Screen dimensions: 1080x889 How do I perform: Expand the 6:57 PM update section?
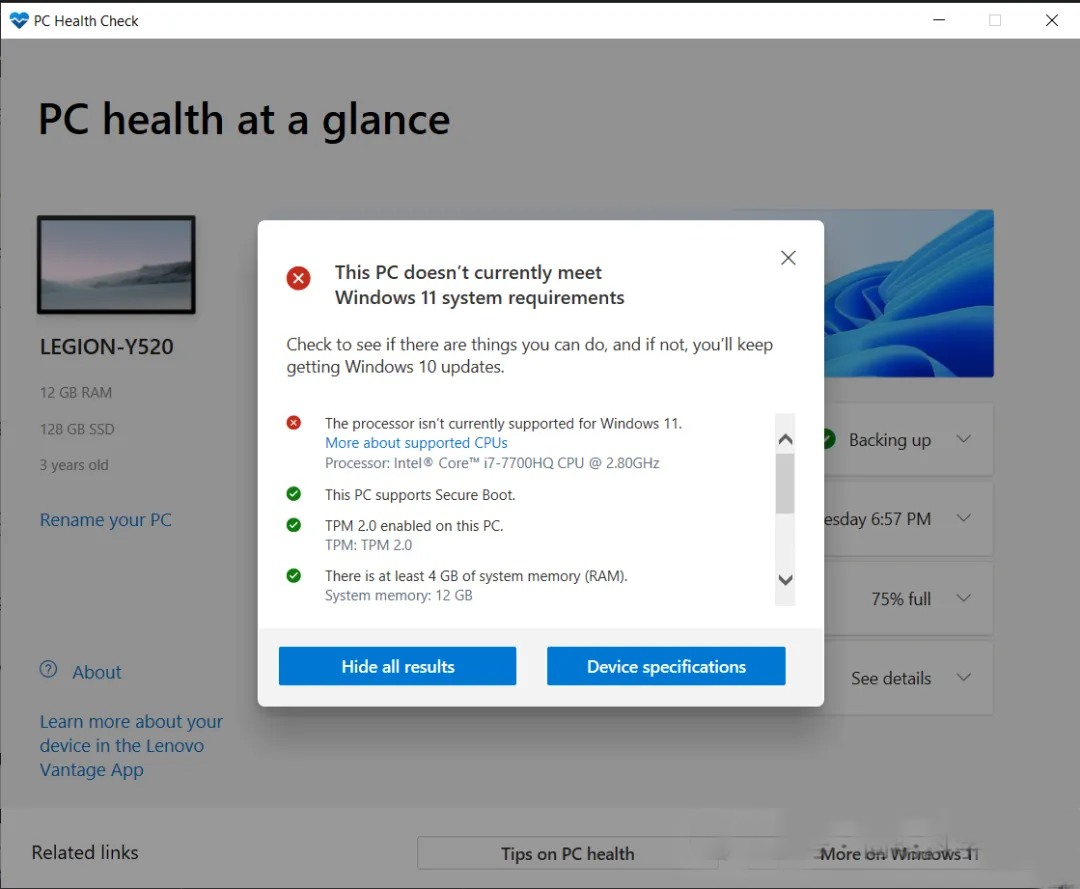click(x=964, y=518)
